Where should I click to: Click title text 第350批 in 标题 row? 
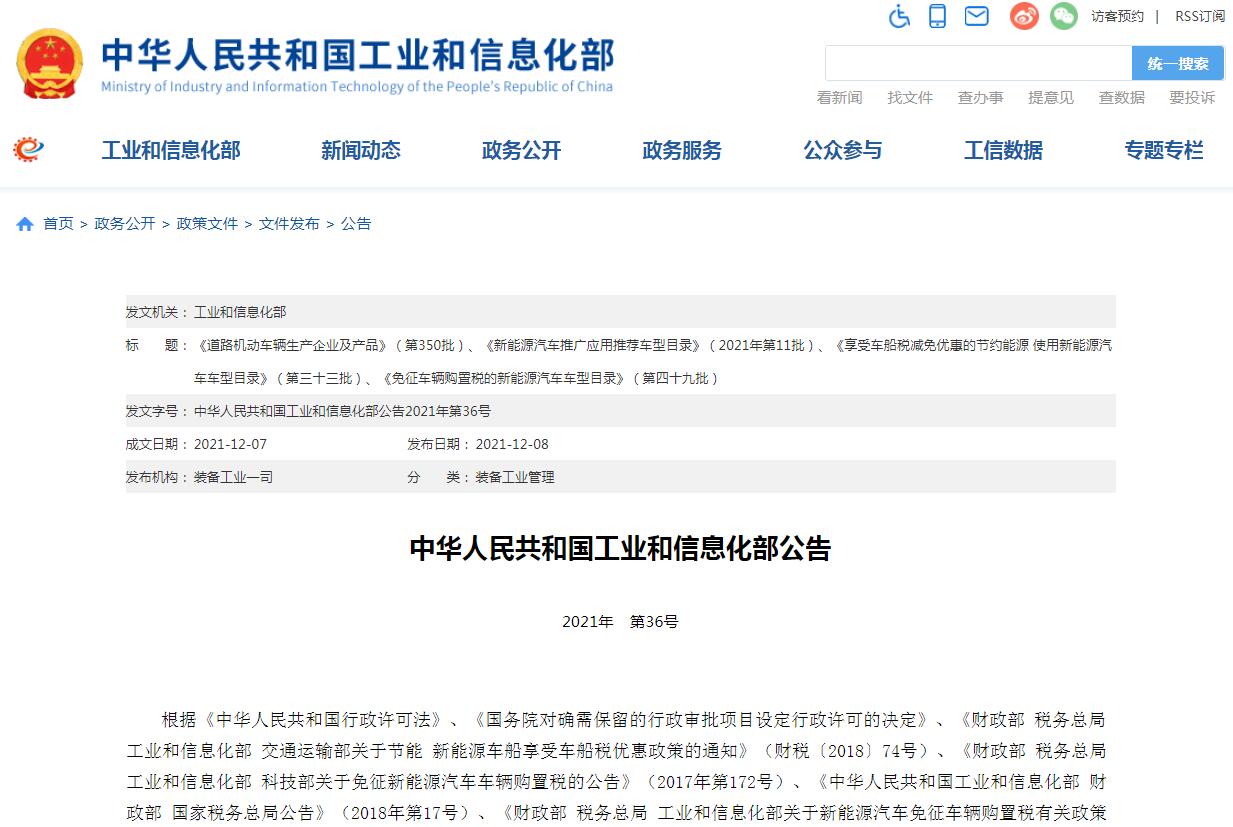pyautogui.click(x=432, y=345)
